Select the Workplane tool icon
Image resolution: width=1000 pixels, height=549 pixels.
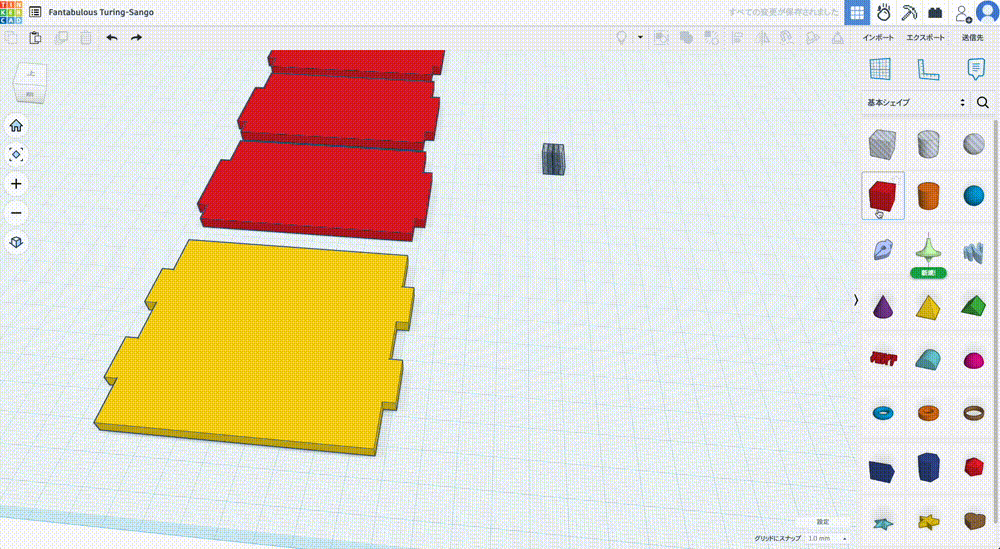click(879, 69)
